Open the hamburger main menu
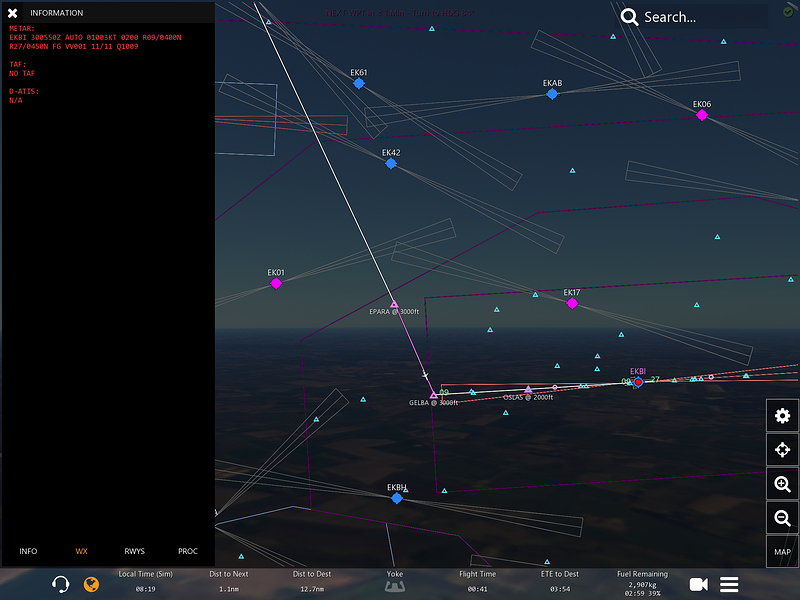Image resolution: width=800 pixels, height=600 pixels. tap(729, 584)
